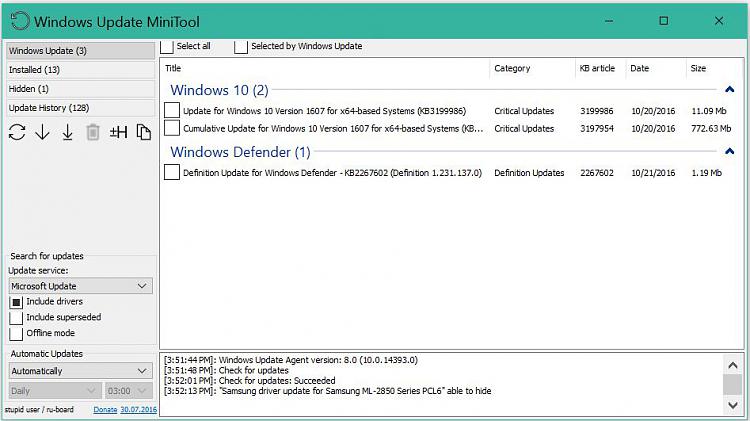Click the log panel scrollbar thumb

pyautogui.click(x=732, y=385)
